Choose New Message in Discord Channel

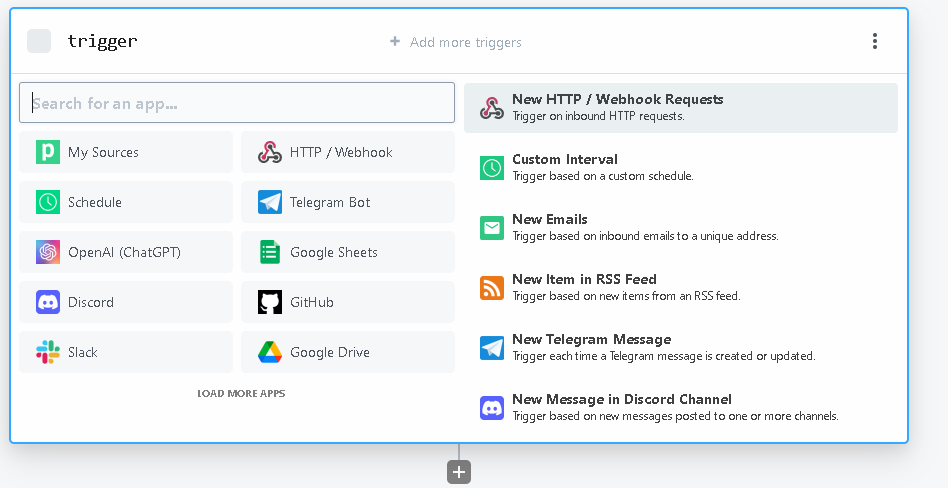(x=681, y=407)
